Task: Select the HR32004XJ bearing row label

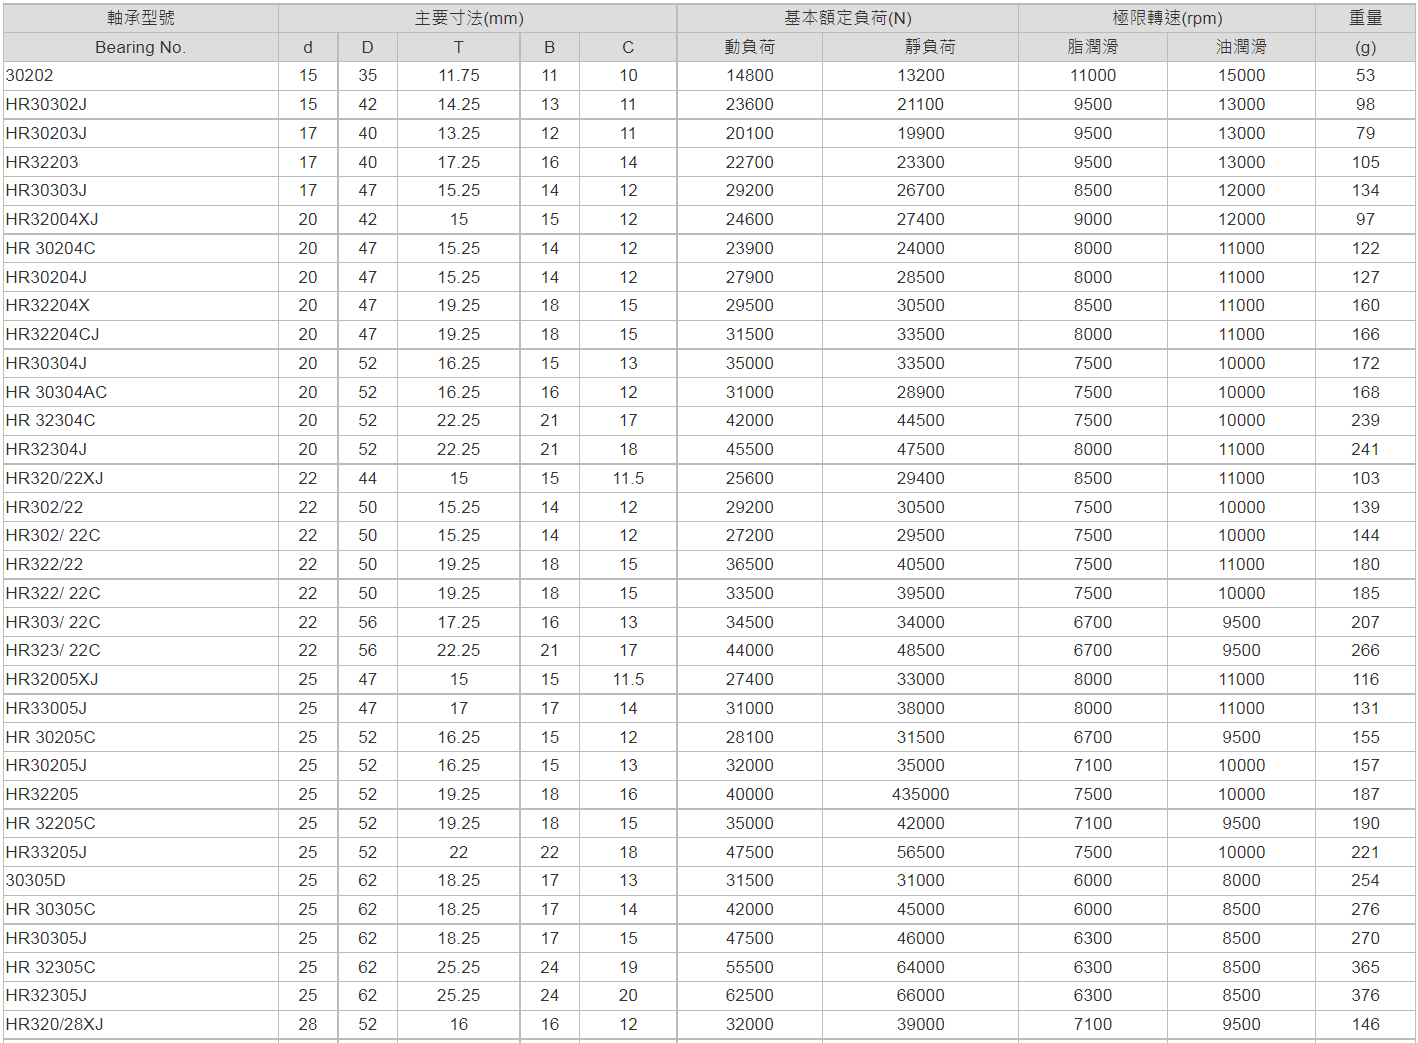Action: (x=52, y=219)
